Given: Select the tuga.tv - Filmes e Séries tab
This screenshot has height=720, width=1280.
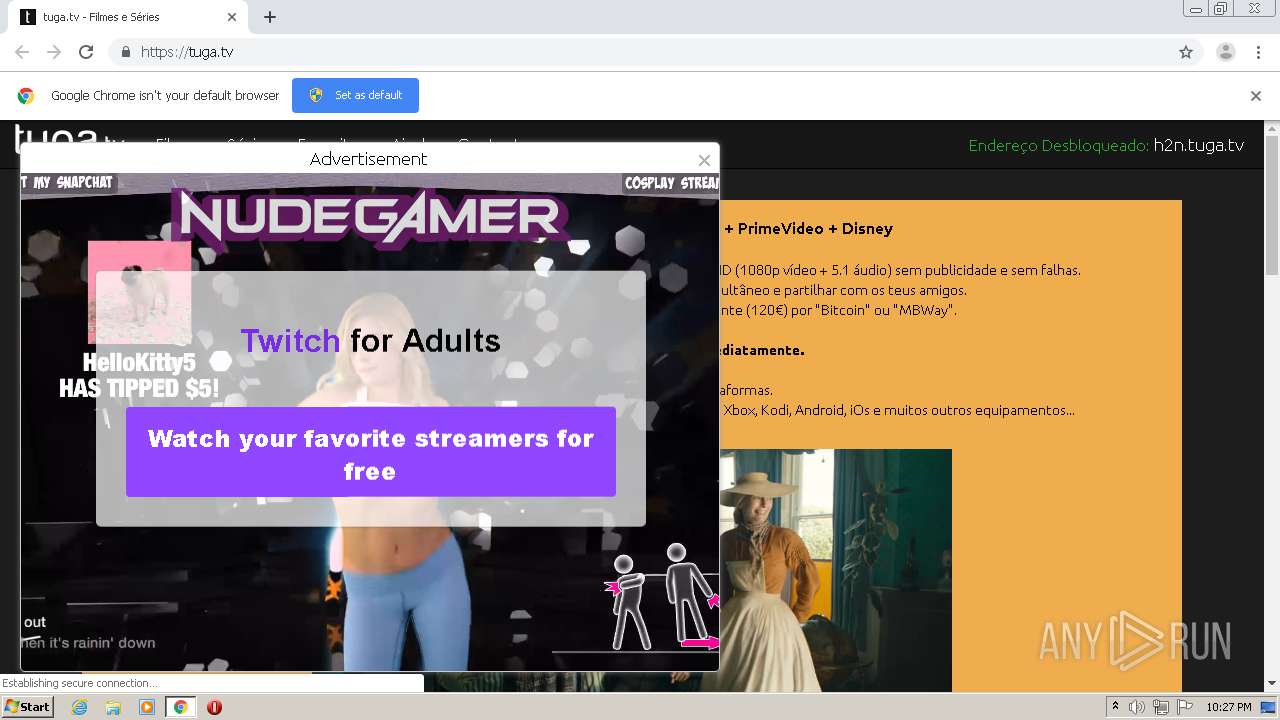Looking at the screenshot, I should click(x=127, y=17).
